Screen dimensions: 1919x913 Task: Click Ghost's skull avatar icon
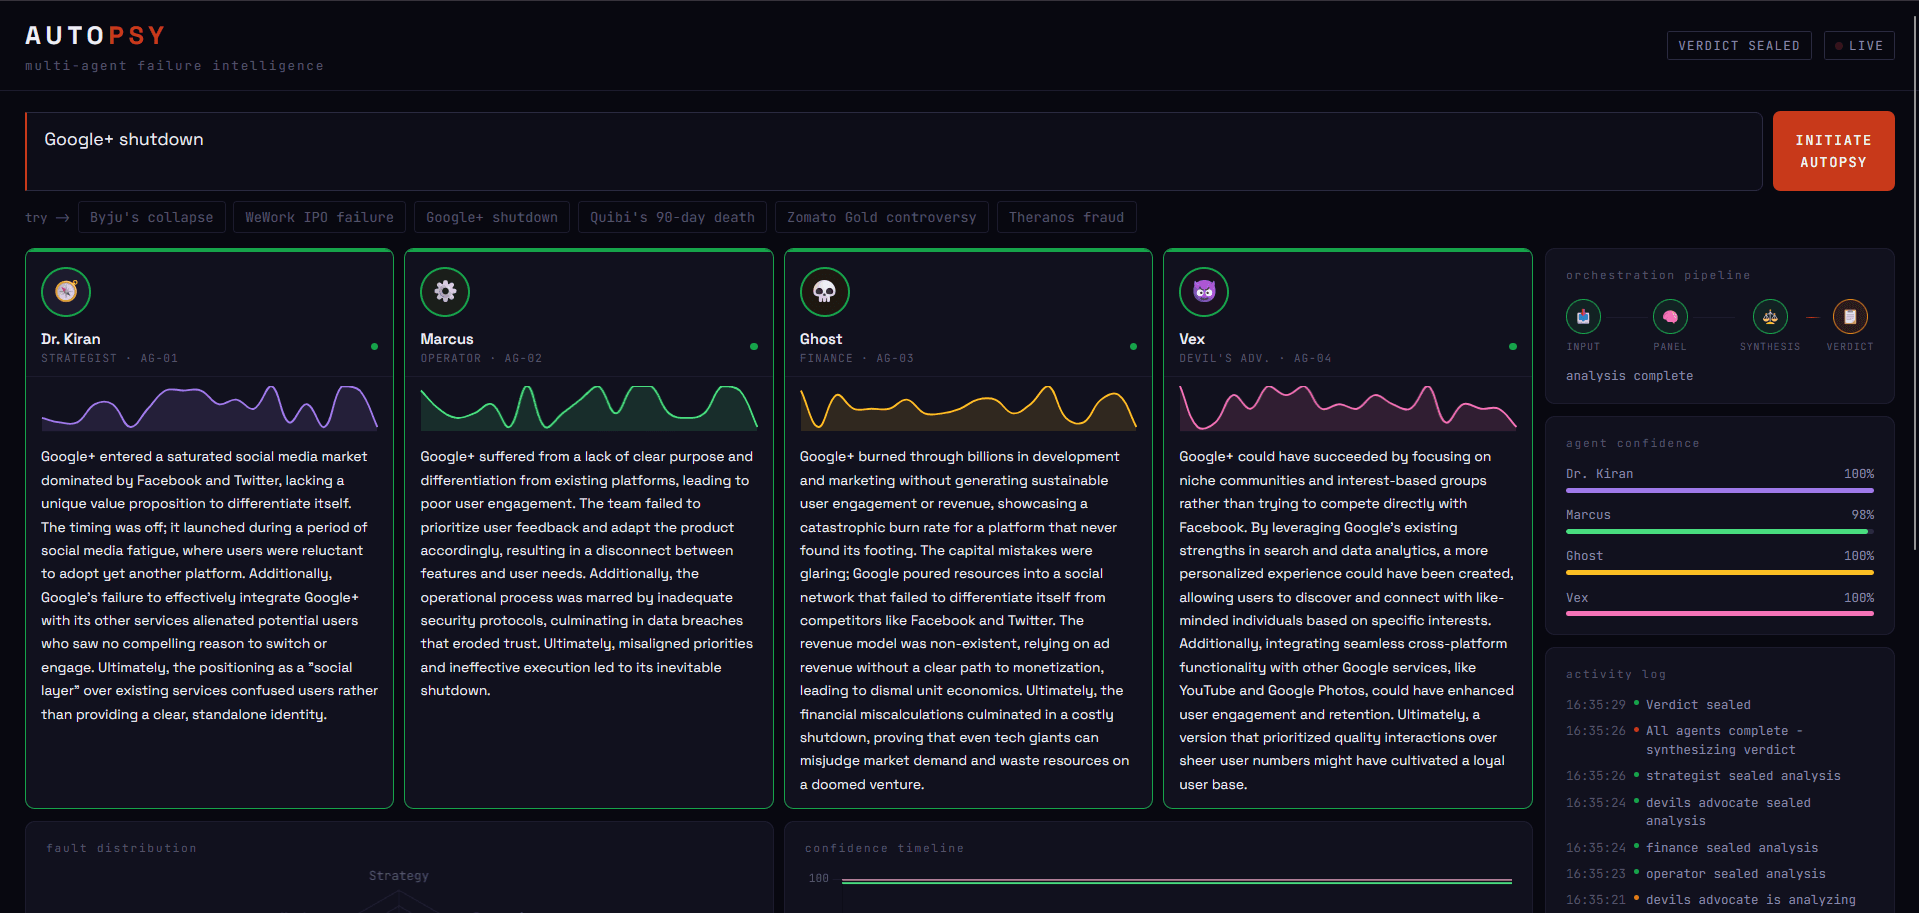click(x=825, y=292)
